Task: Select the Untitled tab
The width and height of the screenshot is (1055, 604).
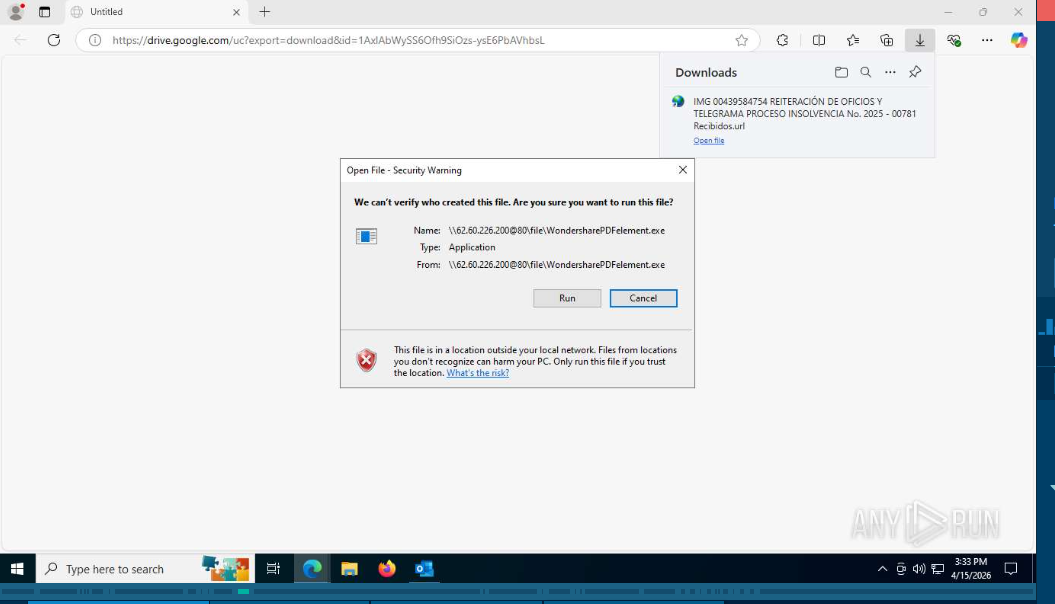Action: pos(156,11)
